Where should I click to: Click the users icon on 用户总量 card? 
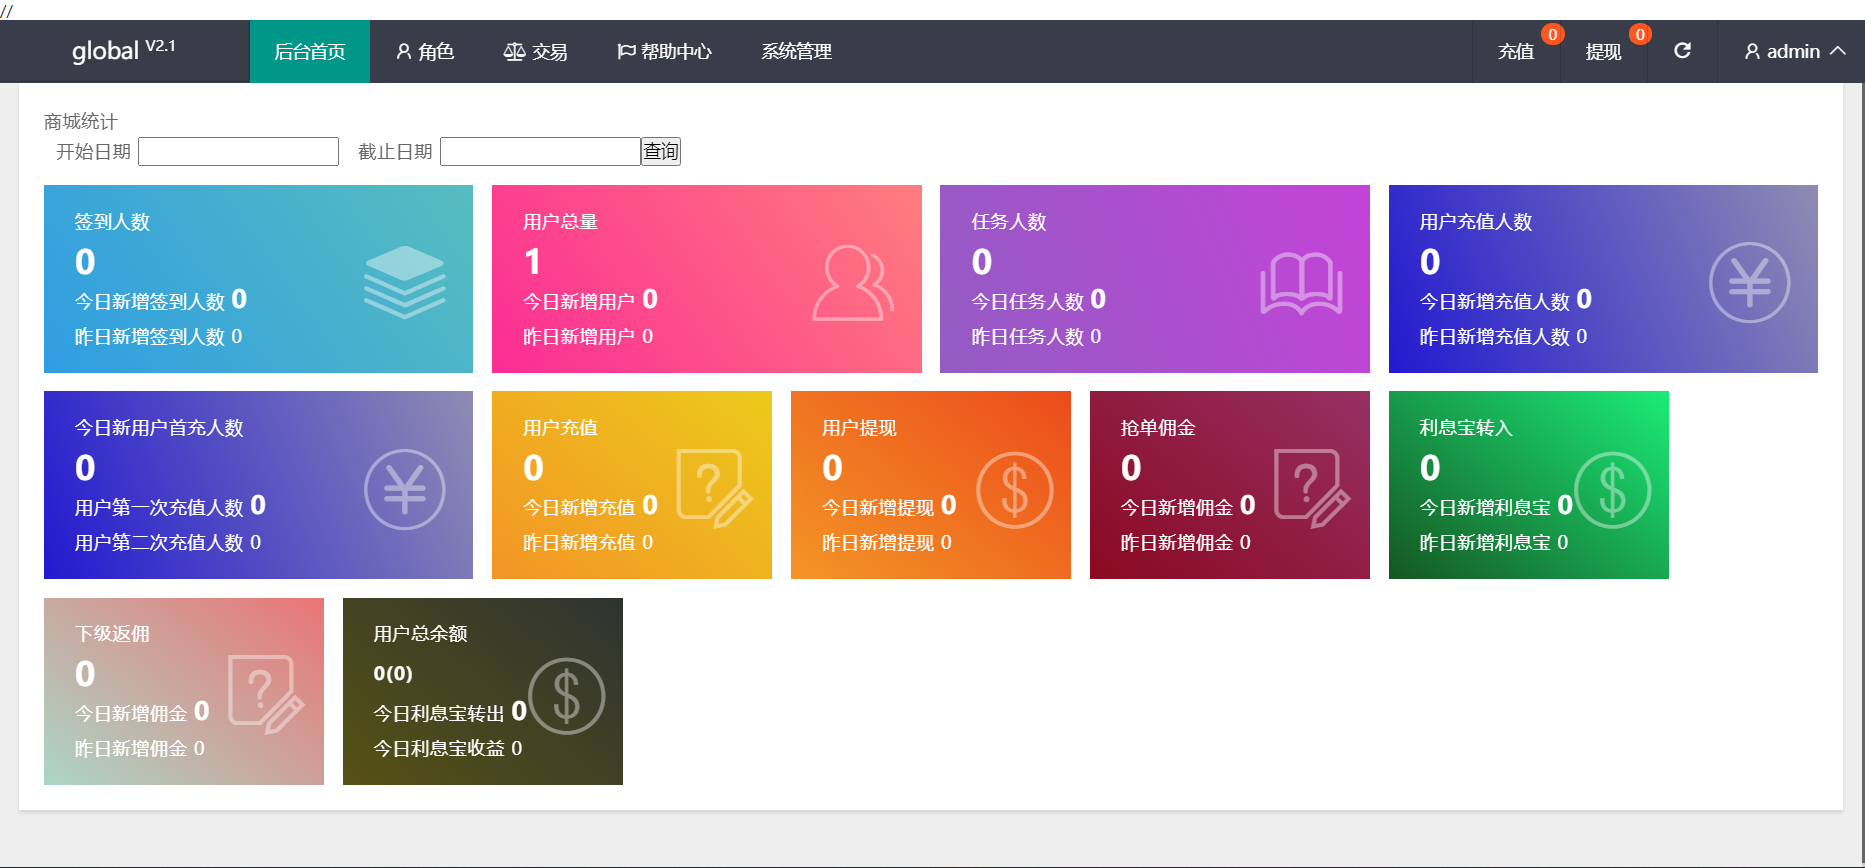click(853, 283)
